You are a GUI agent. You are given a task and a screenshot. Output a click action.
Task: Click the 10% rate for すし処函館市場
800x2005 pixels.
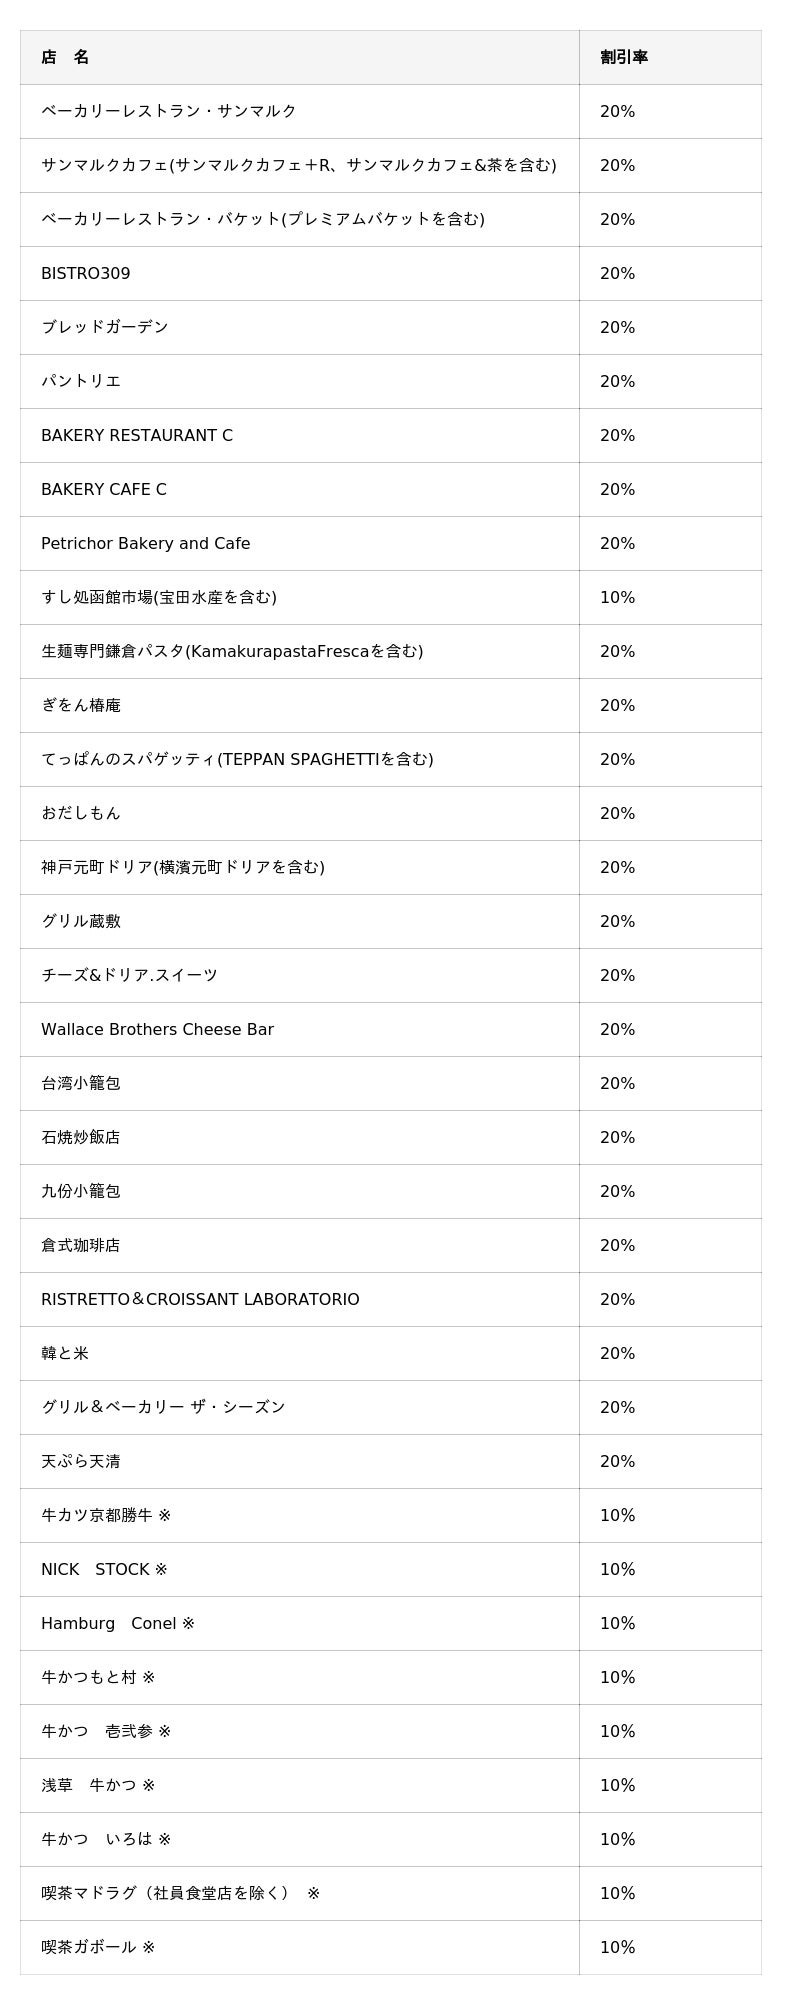618,597
